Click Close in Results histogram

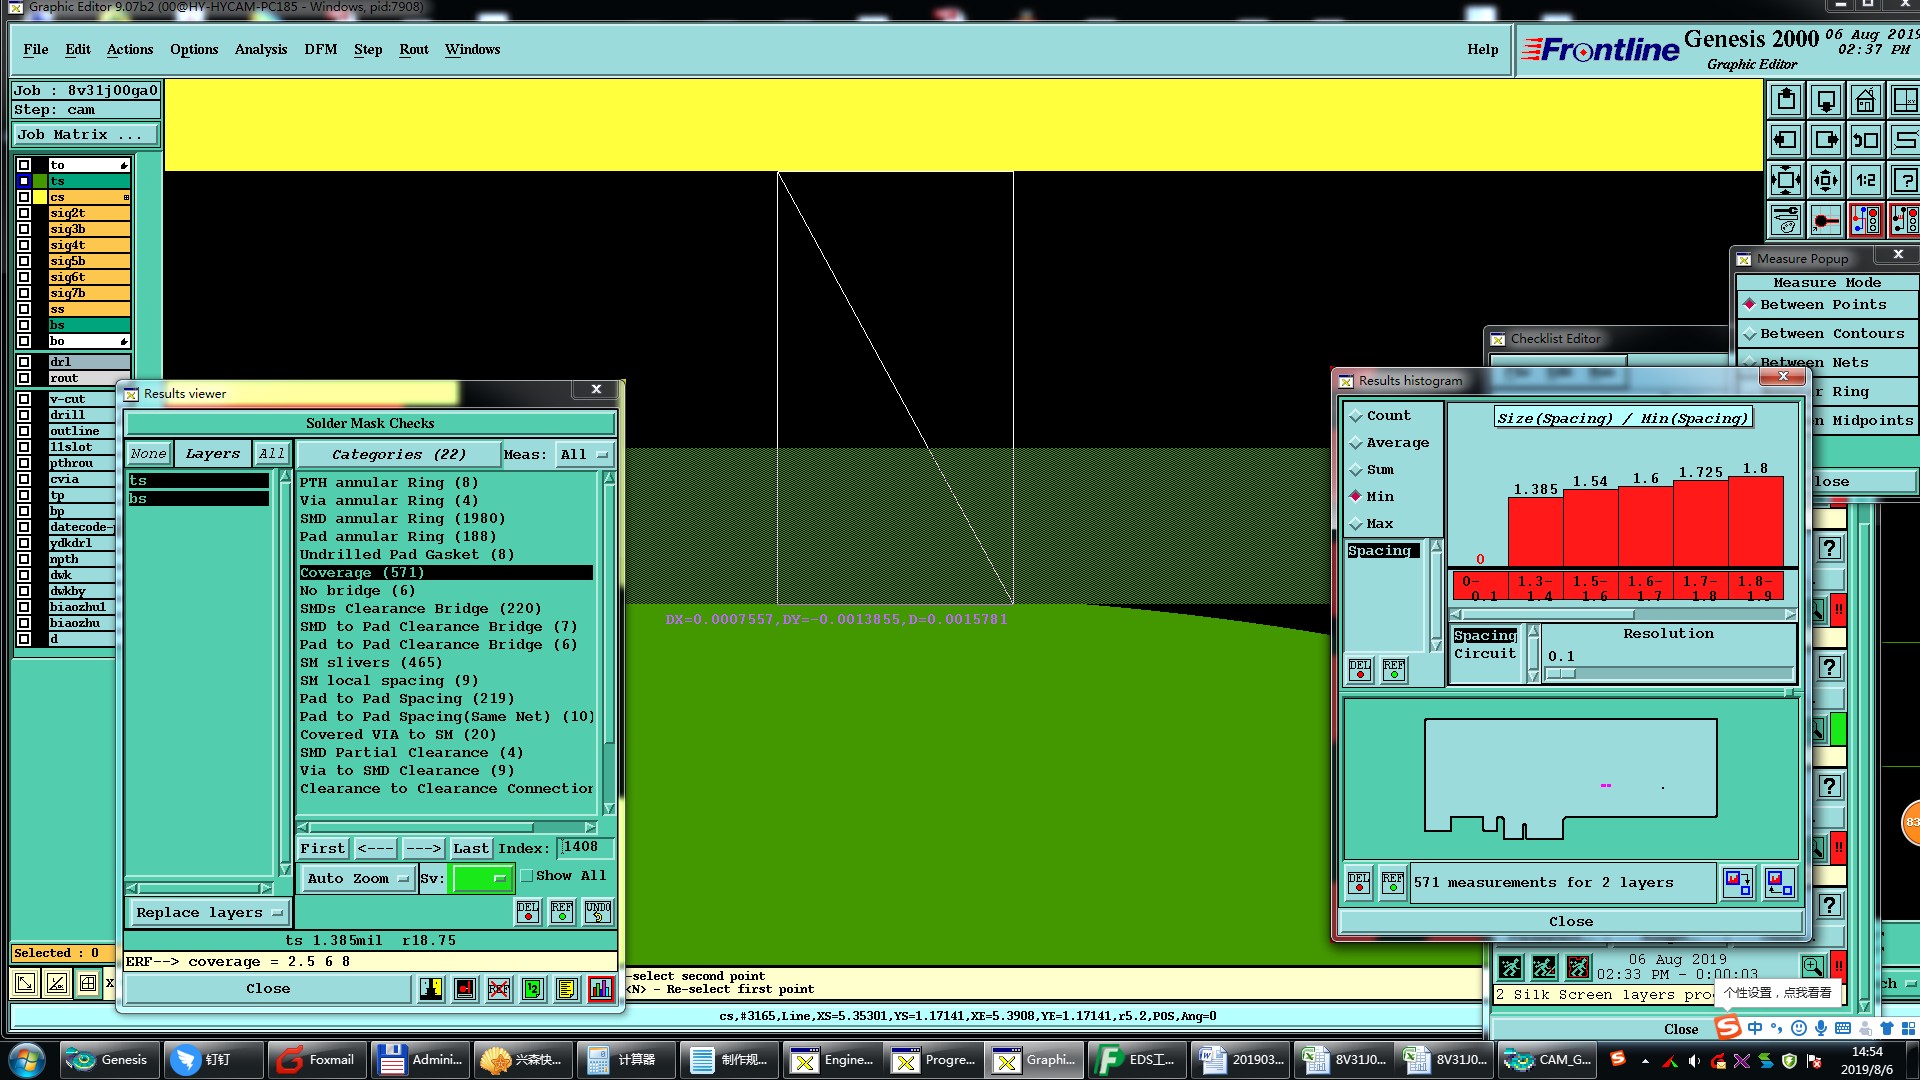pyautogui.click(x=1571, y=921)
